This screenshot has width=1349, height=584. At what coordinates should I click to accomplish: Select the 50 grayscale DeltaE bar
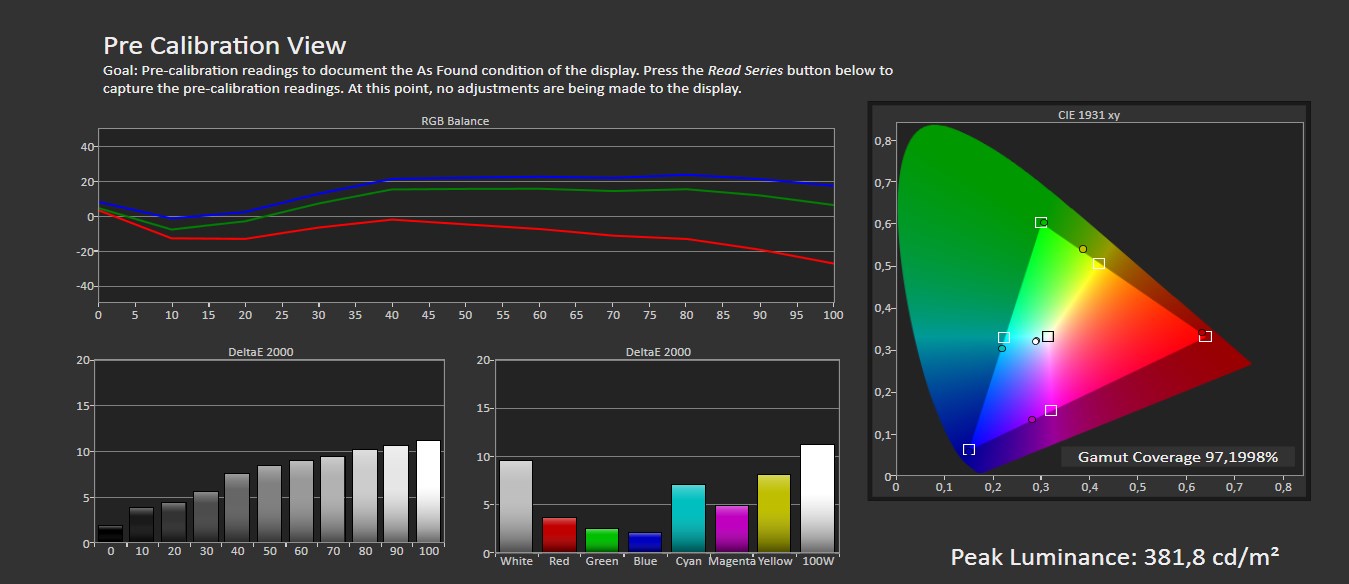(269, 504)
